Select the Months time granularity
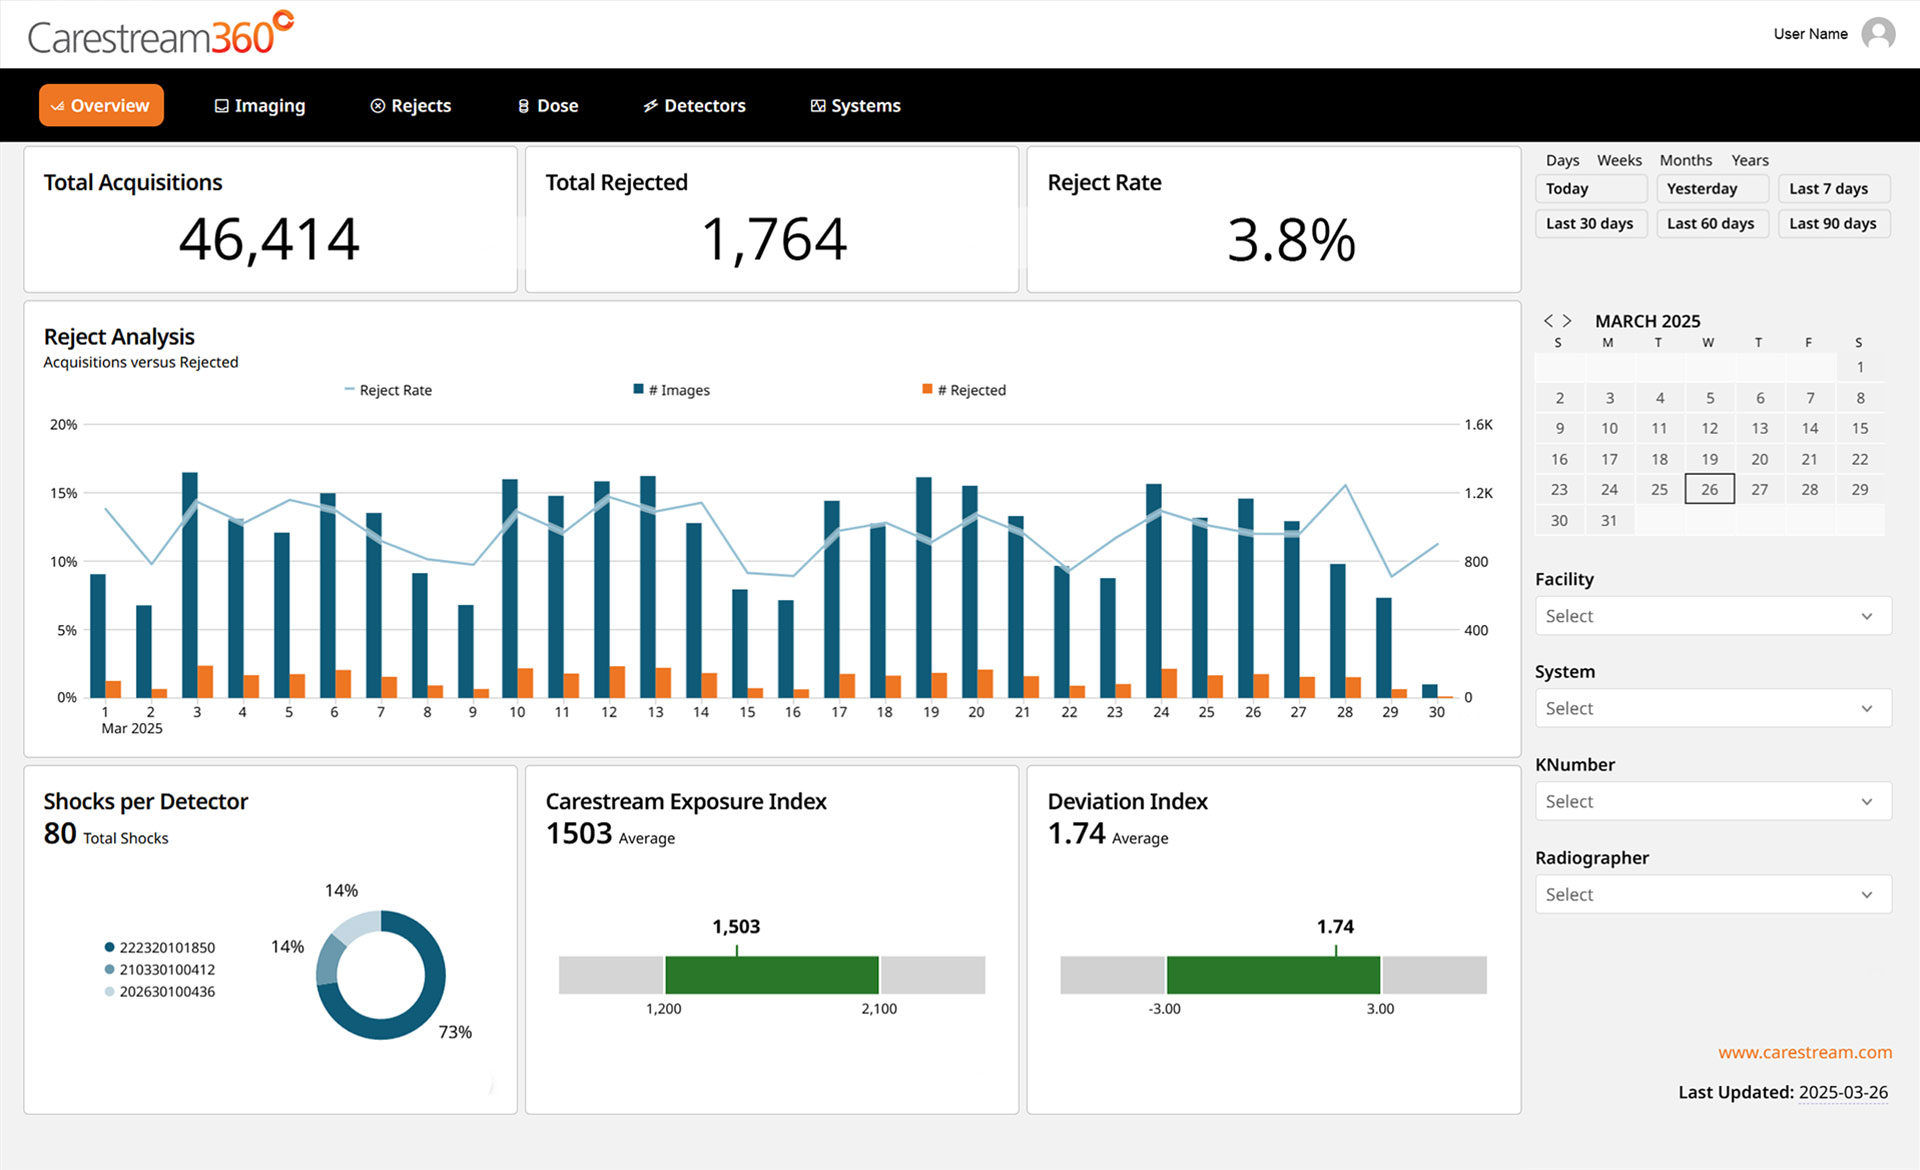1920x1170 pixels. (x=1685, y=160)
